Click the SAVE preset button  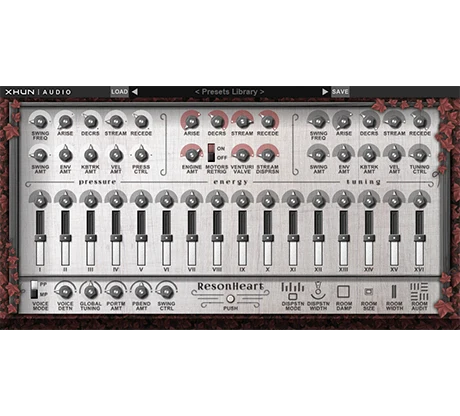(340, 92)
